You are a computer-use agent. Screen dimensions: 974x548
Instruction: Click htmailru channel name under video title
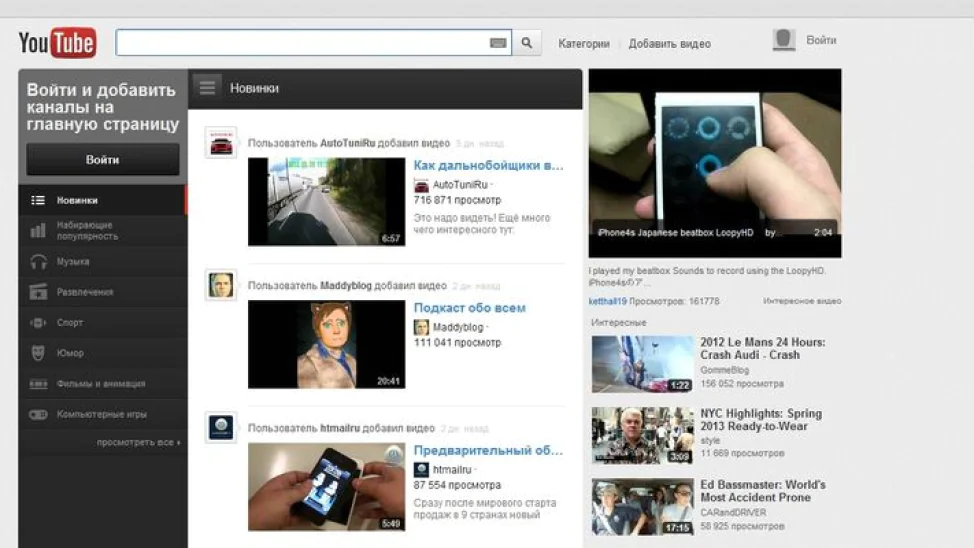(x=452, y=470)
